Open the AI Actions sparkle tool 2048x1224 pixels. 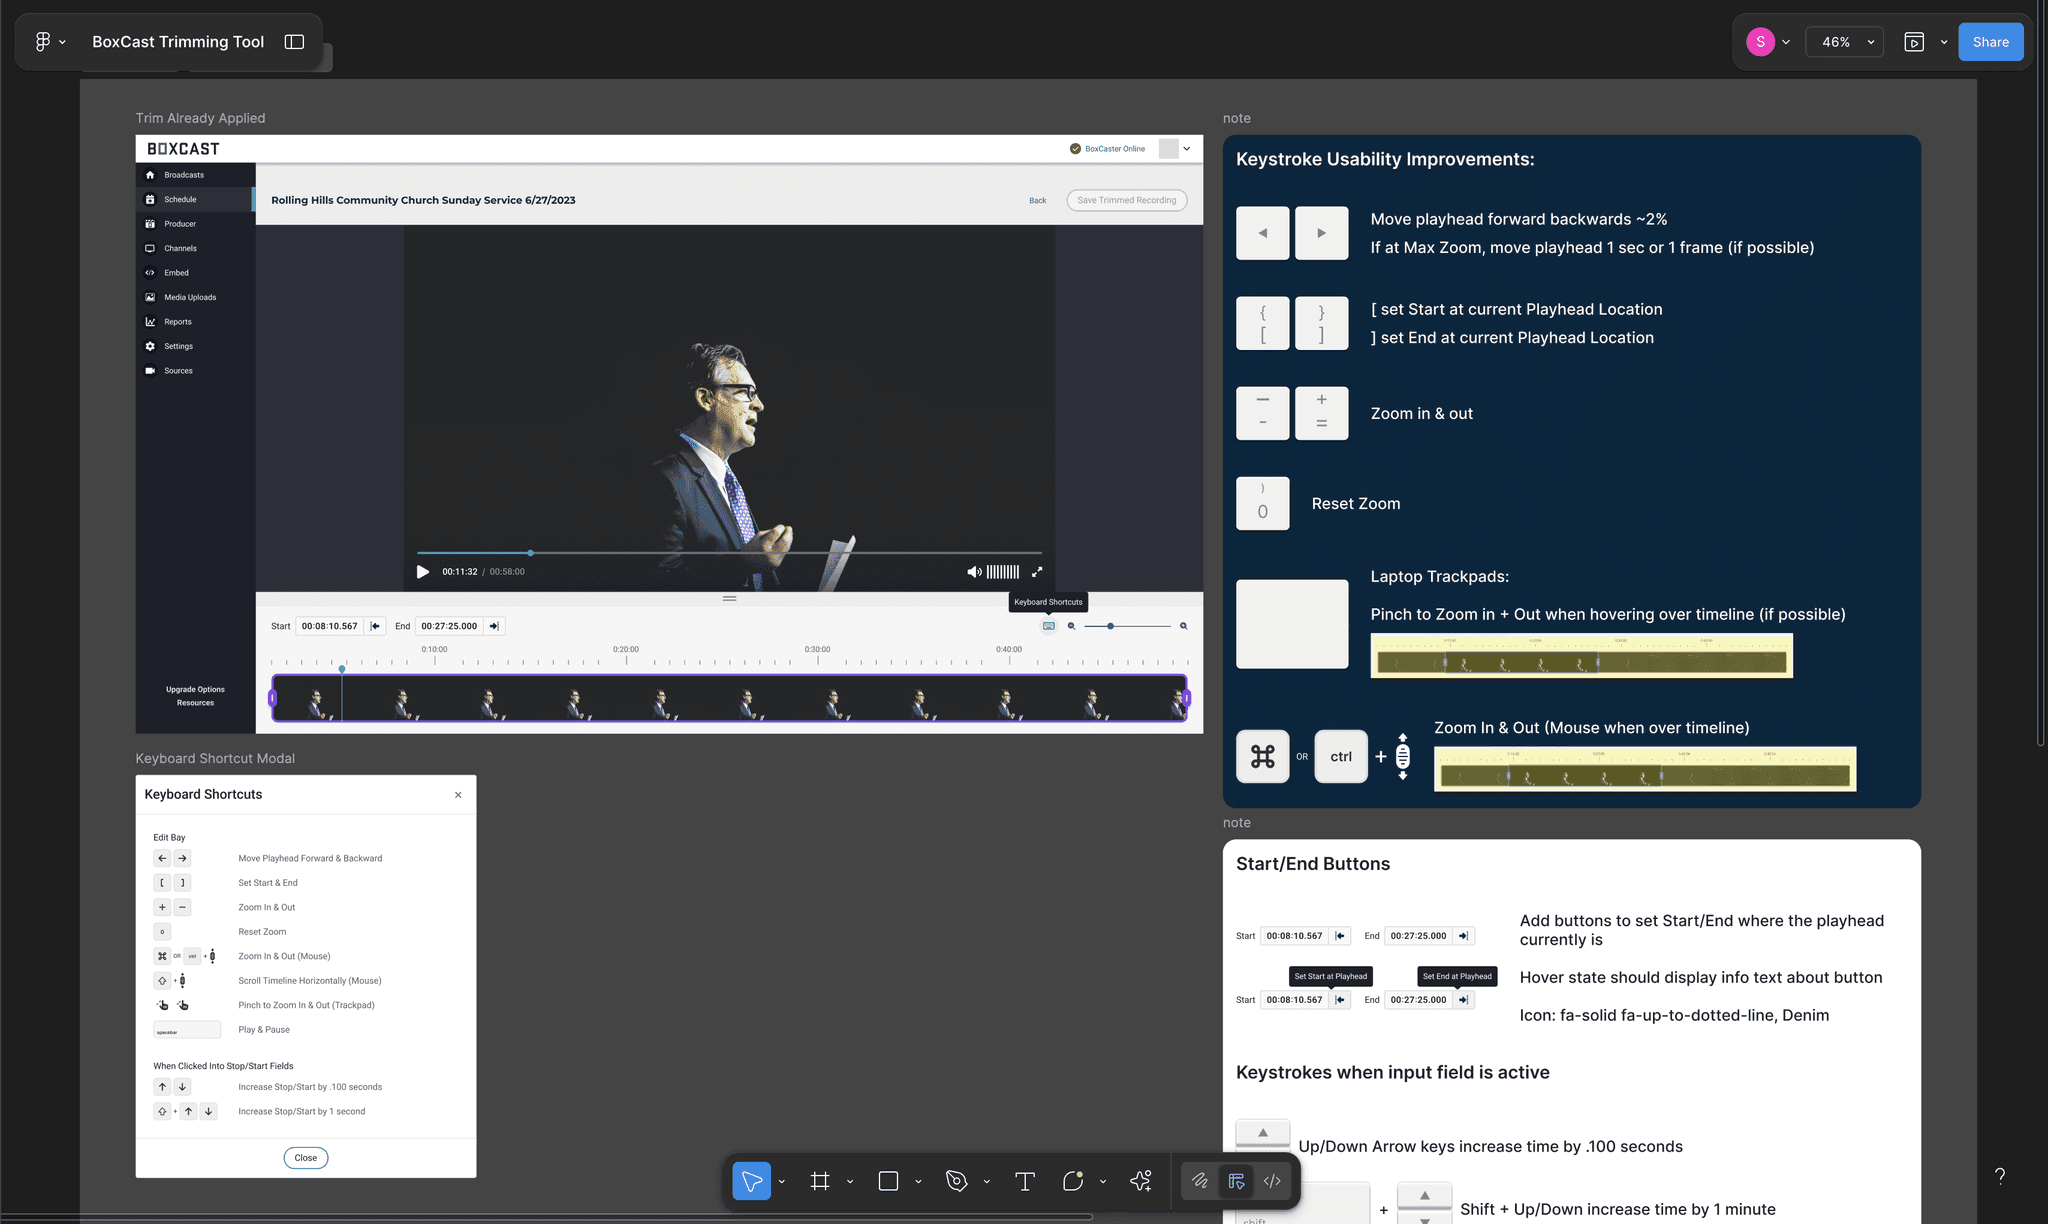1141,1181
